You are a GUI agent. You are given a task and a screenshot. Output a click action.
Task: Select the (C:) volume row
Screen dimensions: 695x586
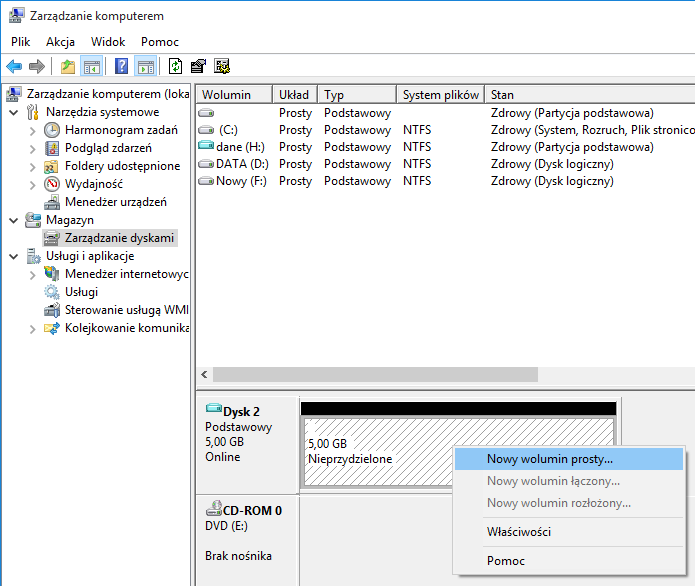[445, 130]
